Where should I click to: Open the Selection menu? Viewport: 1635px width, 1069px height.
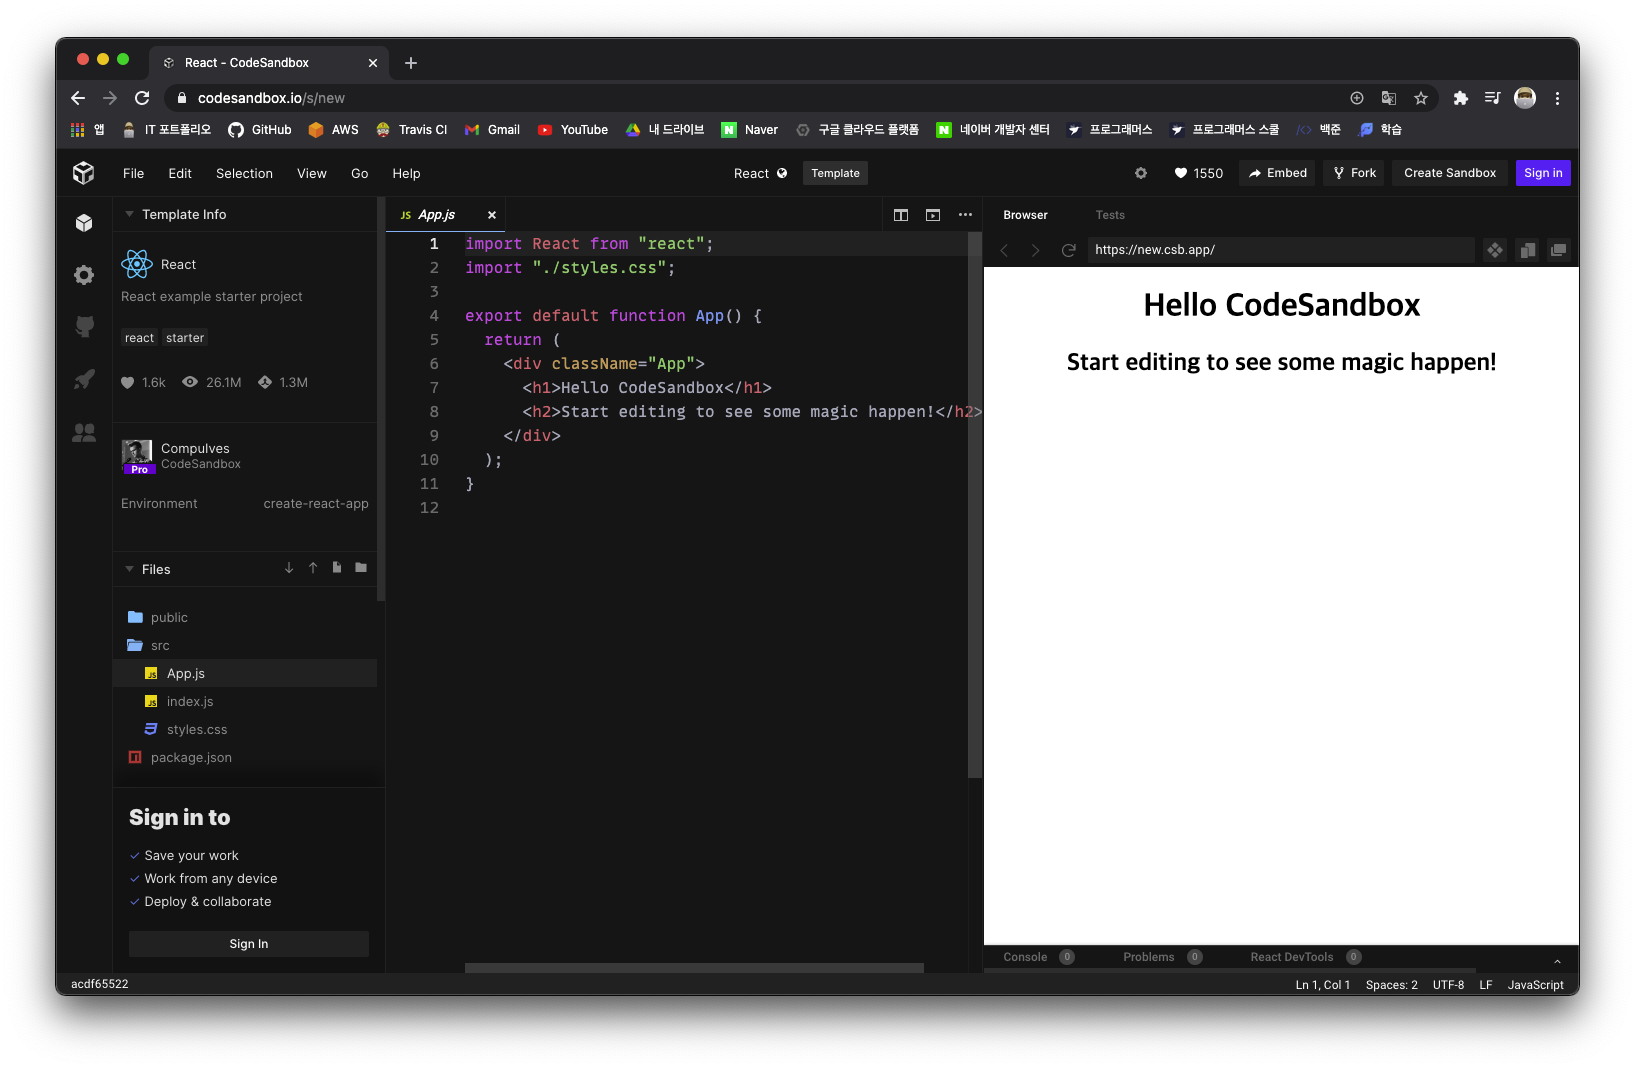click(x=244, y=173)
